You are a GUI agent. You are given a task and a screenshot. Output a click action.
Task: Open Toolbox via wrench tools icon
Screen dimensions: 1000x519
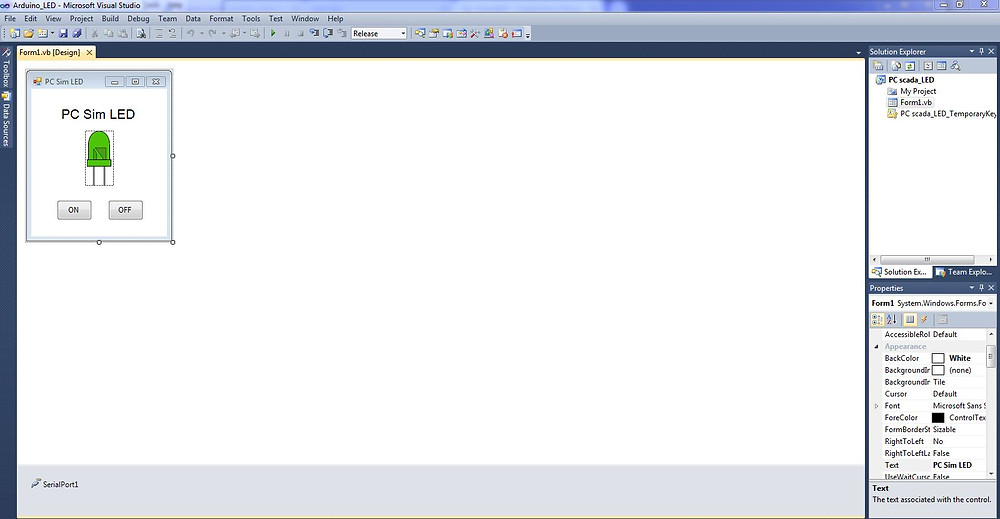475,33
